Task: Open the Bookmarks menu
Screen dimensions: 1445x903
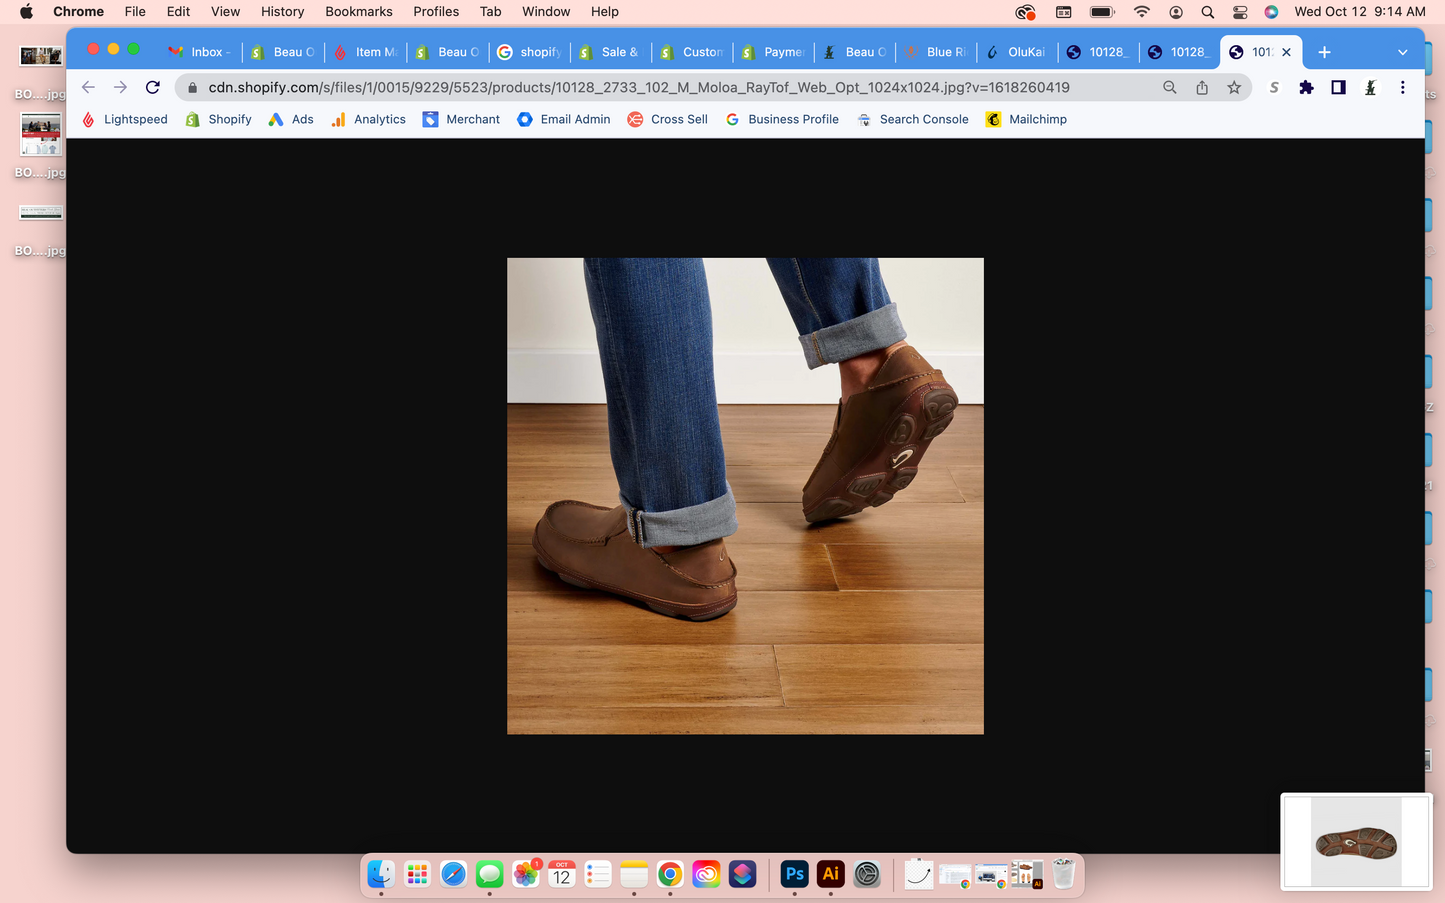Action: (x=358, y=12)
